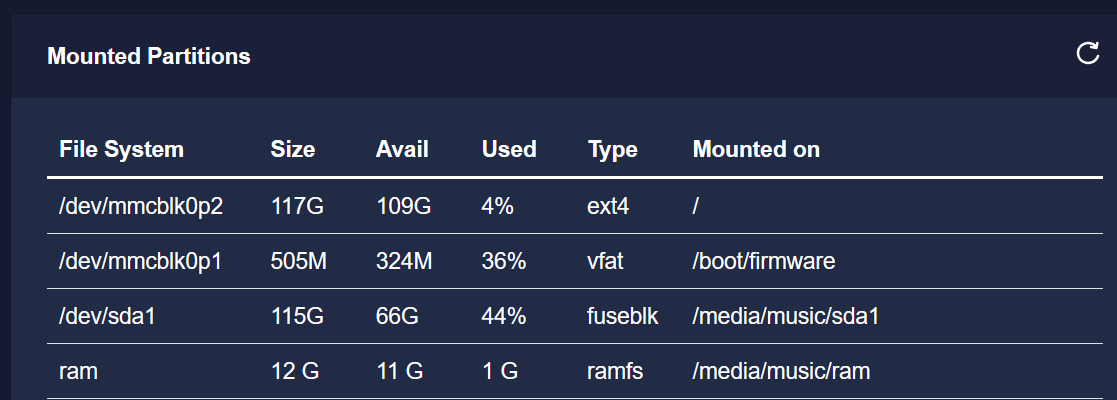The height and width of the screenshot is (400, 1117).
Task: Click the /boot/firmware mount path
Action: click(764, 261)
